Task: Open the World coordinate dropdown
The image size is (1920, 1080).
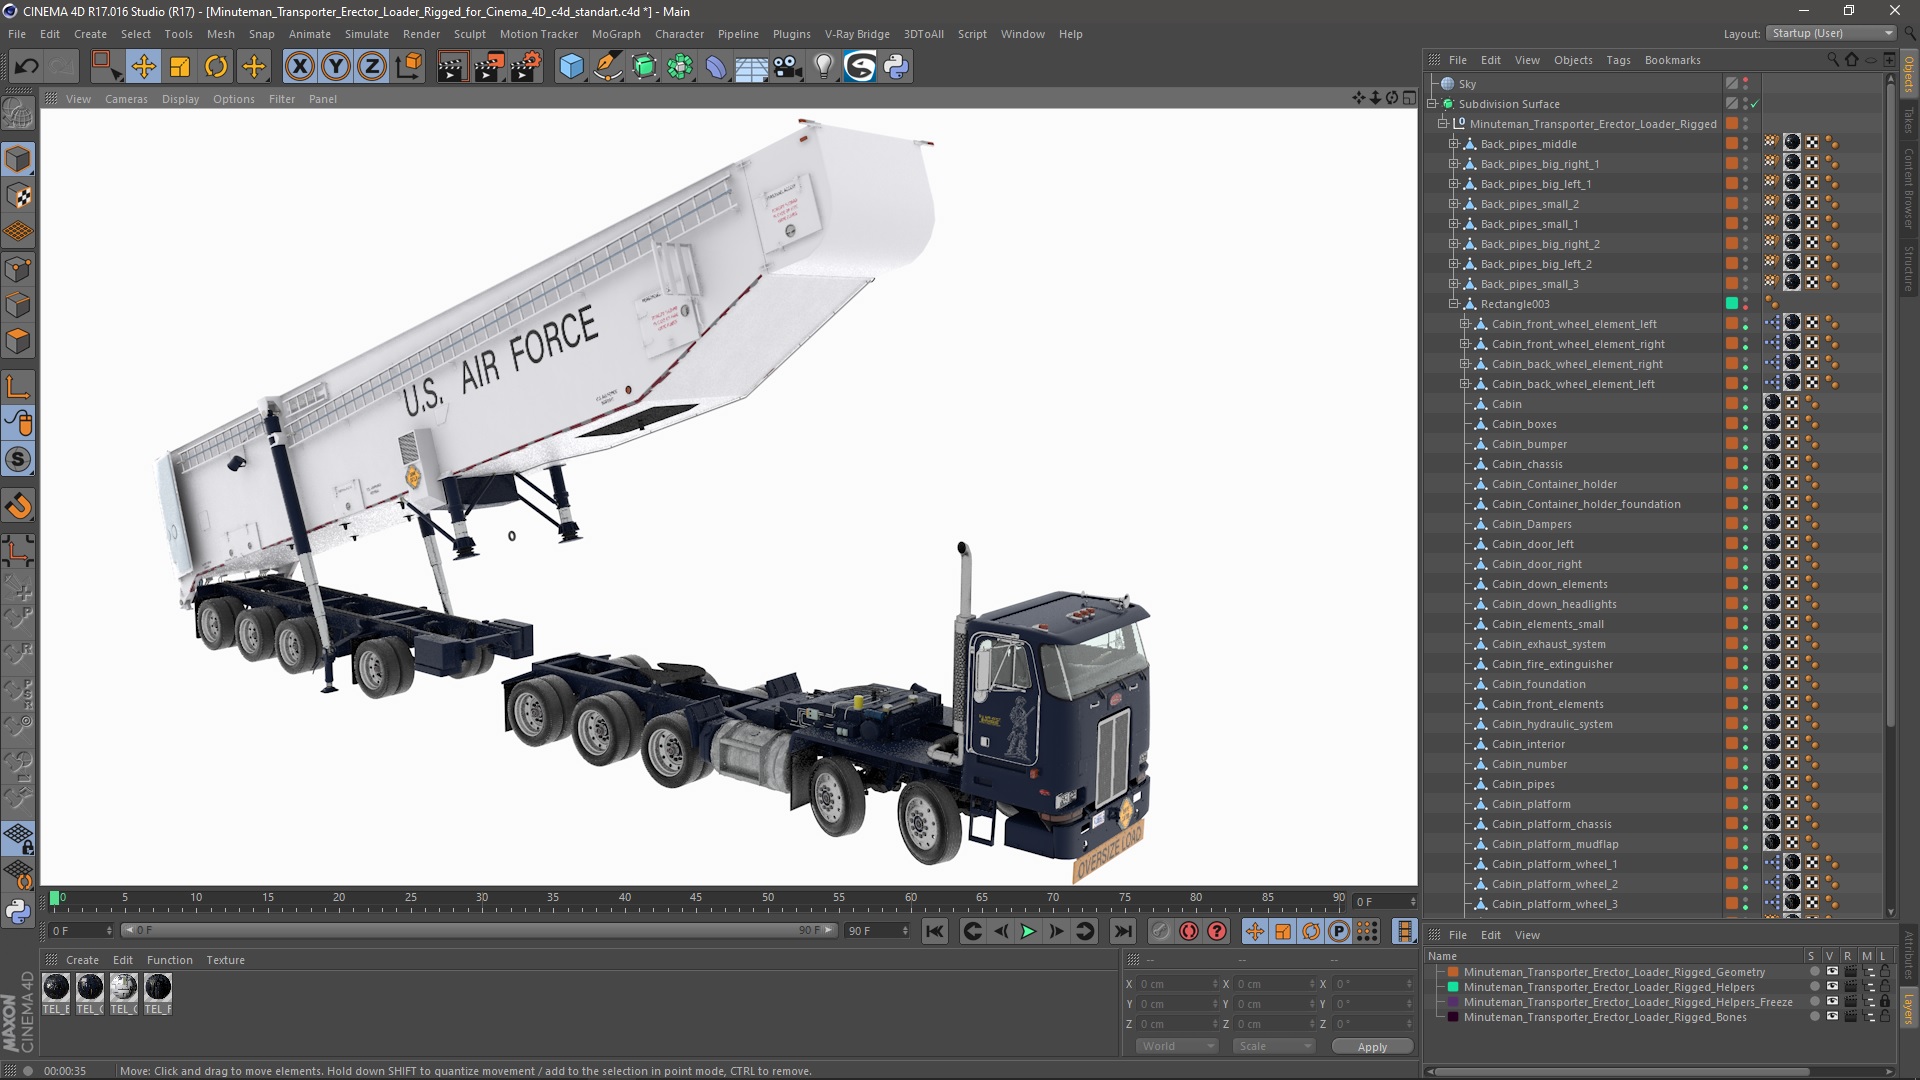Action: pyautogui.click(x=1177, y=1046)
